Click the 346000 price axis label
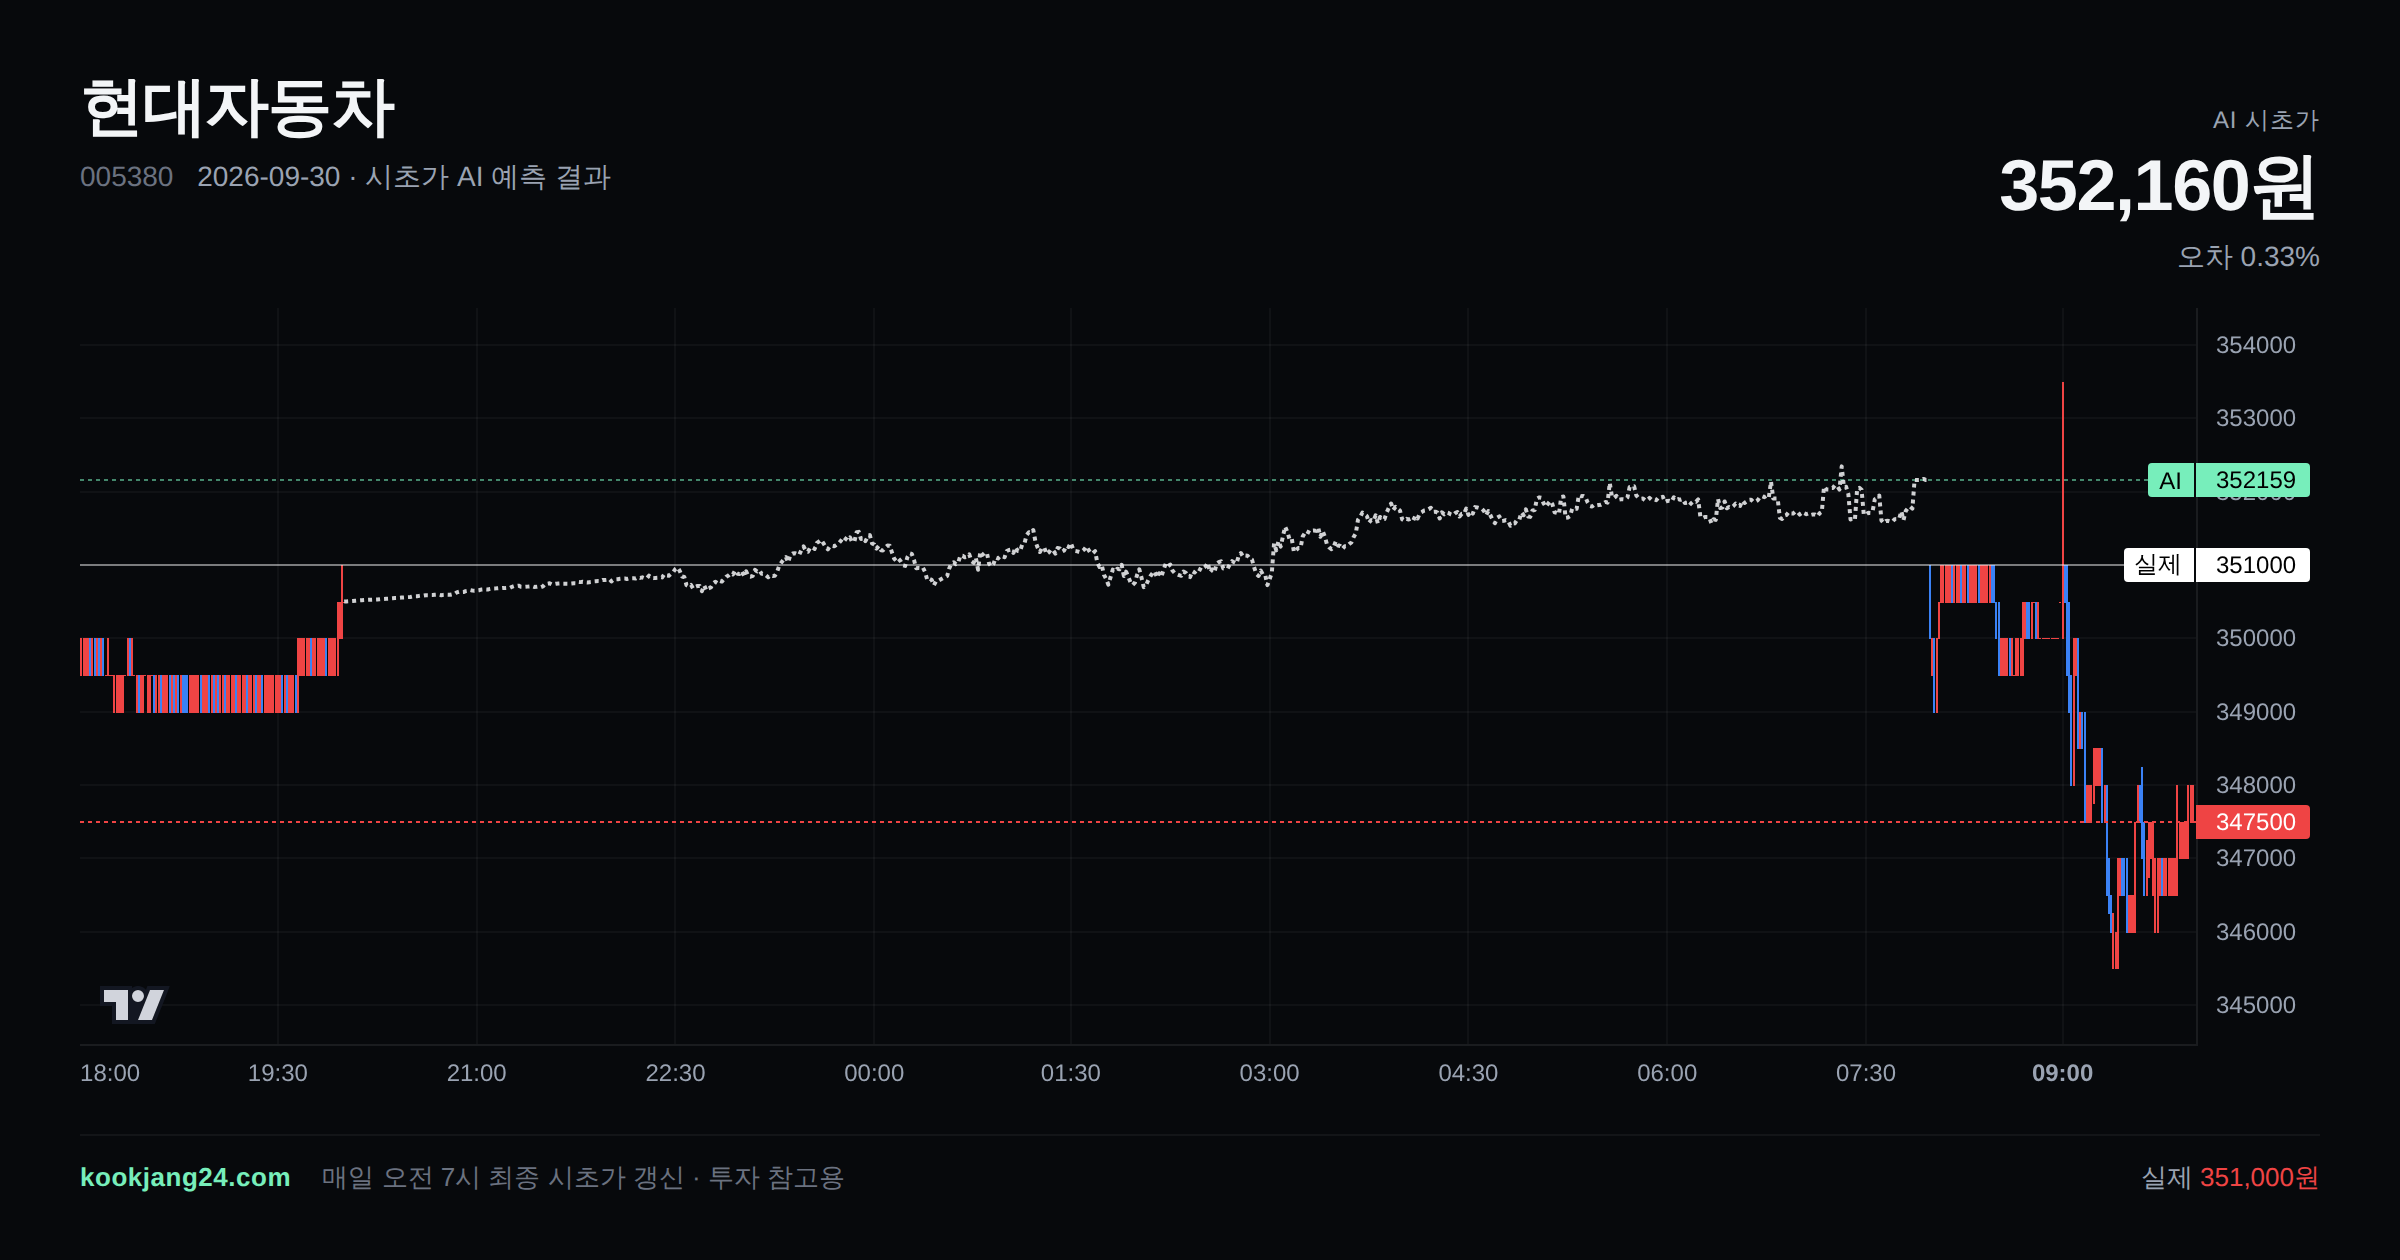The height and width of the screenshot is (1260, 2400). pos(2256,932)
